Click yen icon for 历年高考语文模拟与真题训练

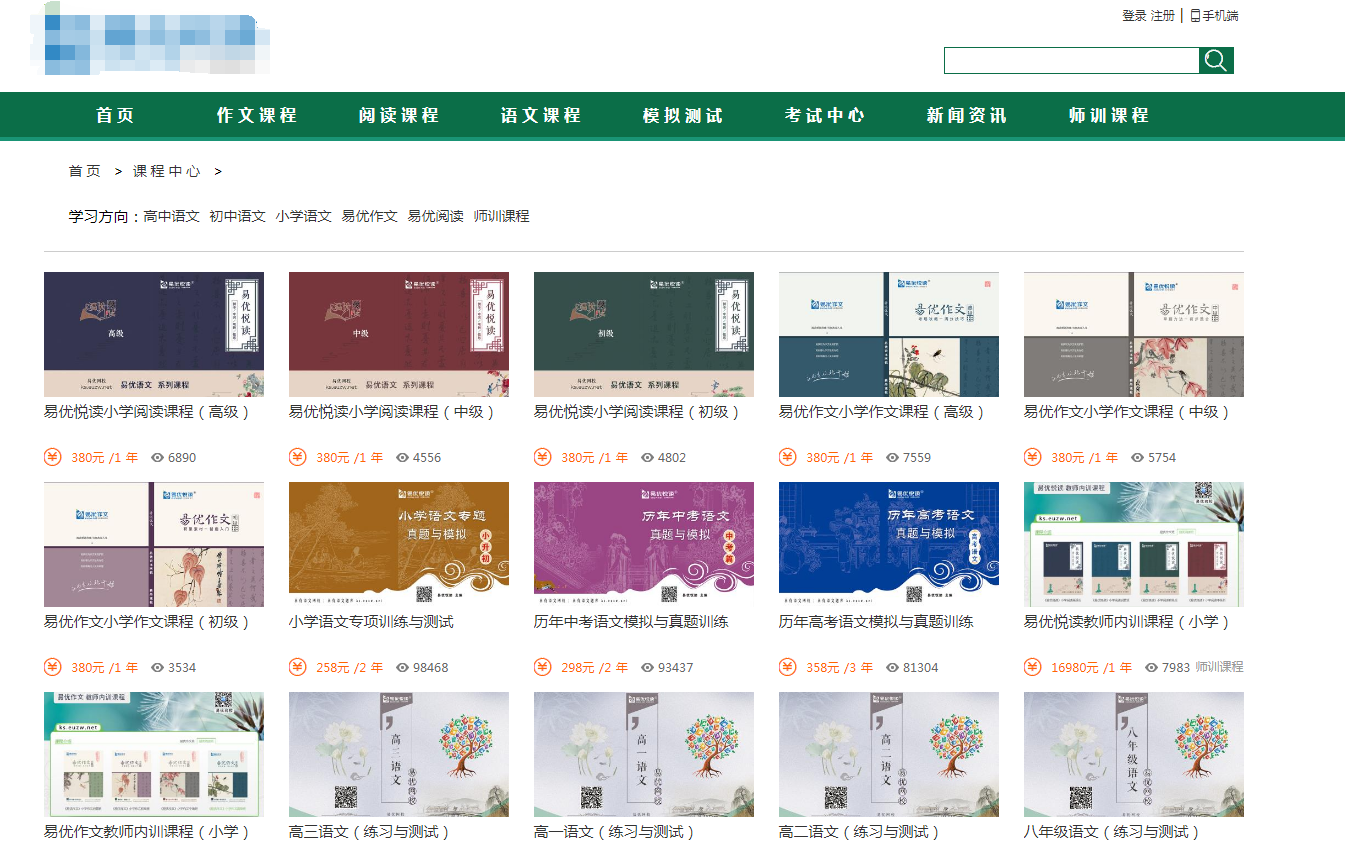(788, 667)
